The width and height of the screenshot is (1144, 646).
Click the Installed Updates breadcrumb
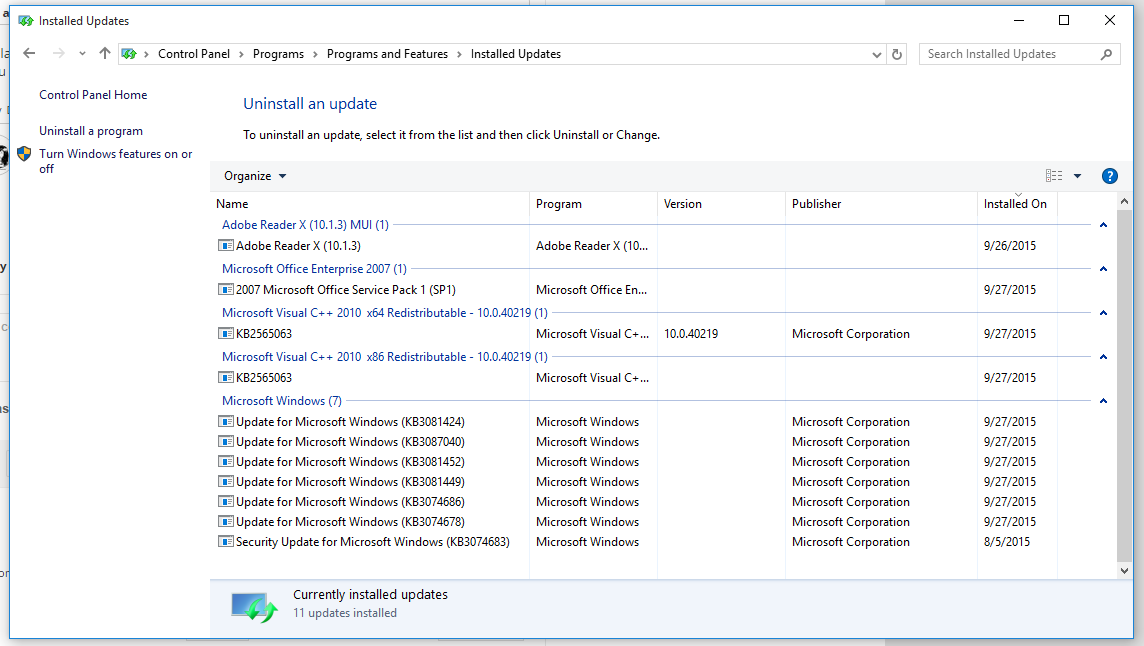[x=516, y=54]
